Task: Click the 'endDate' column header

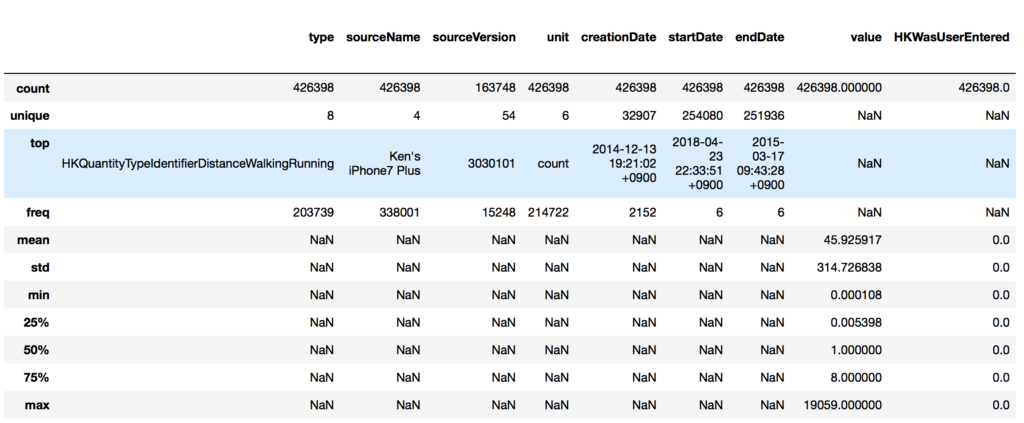Action: pos(760,37)
